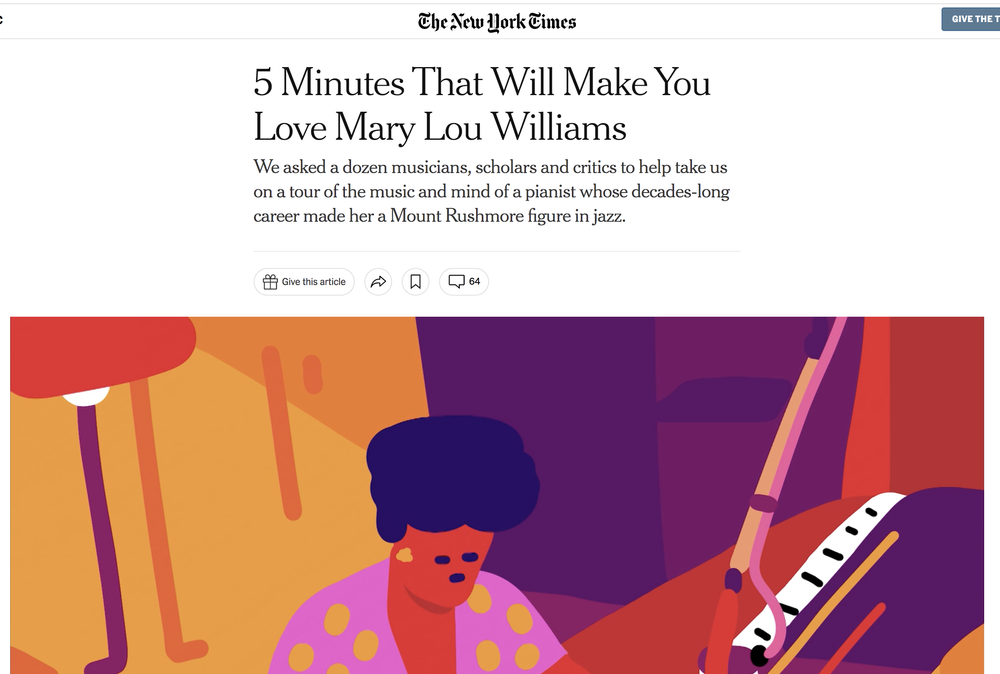Open the pianist illustration image
The height and width of the screenshot is (674, 1000).
tap(497, 495)
